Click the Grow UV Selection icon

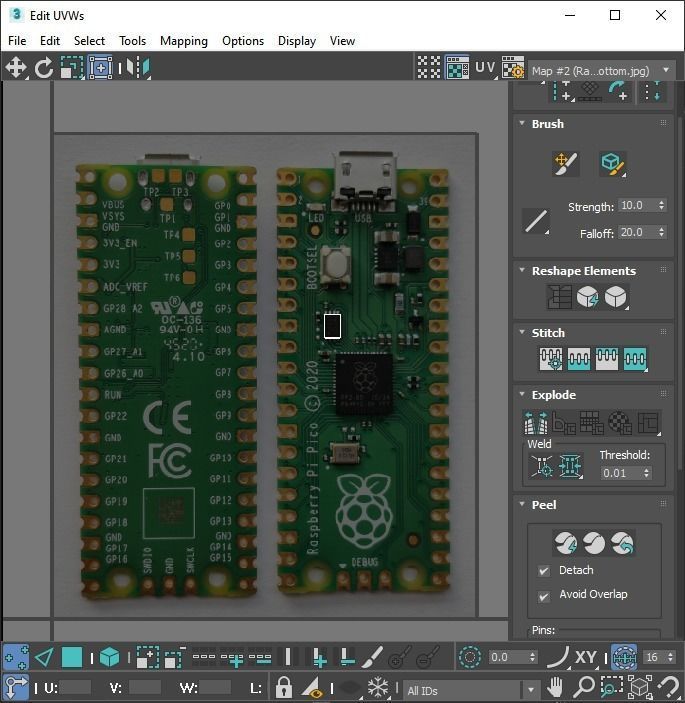point(147,658)
